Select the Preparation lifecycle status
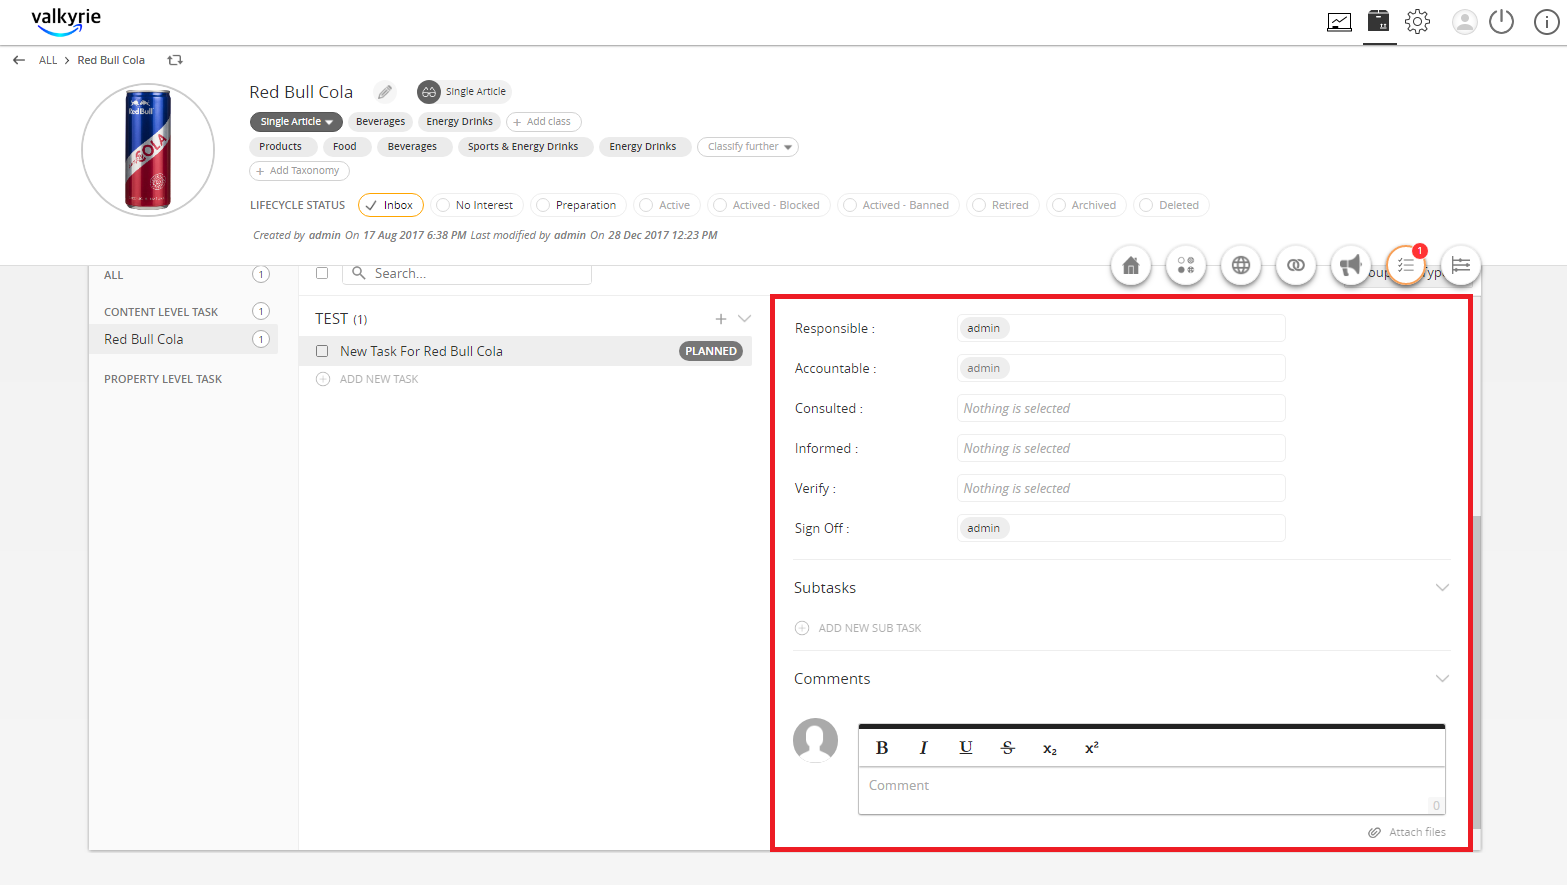 (579, 205)
